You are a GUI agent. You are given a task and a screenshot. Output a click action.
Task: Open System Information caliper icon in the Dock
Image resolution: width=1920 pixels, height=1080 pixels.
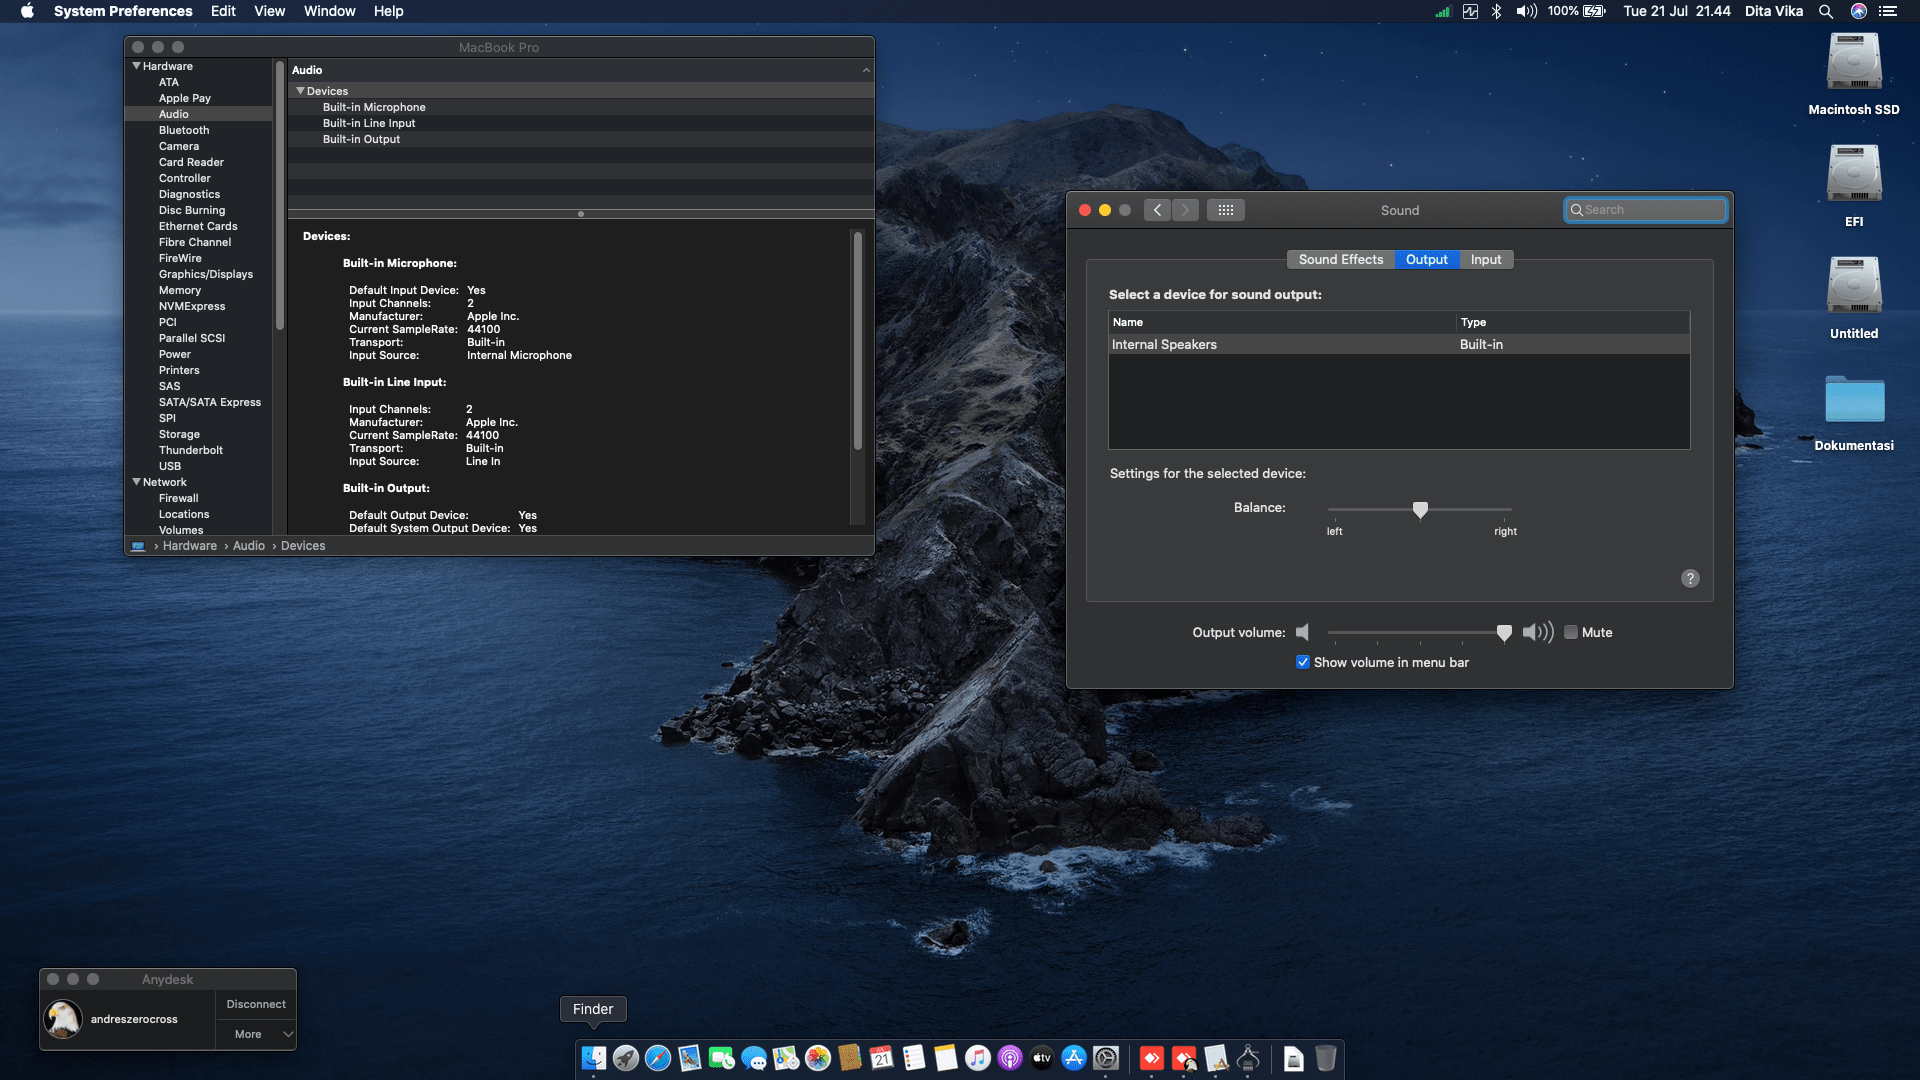(x=1248, y=1058)
